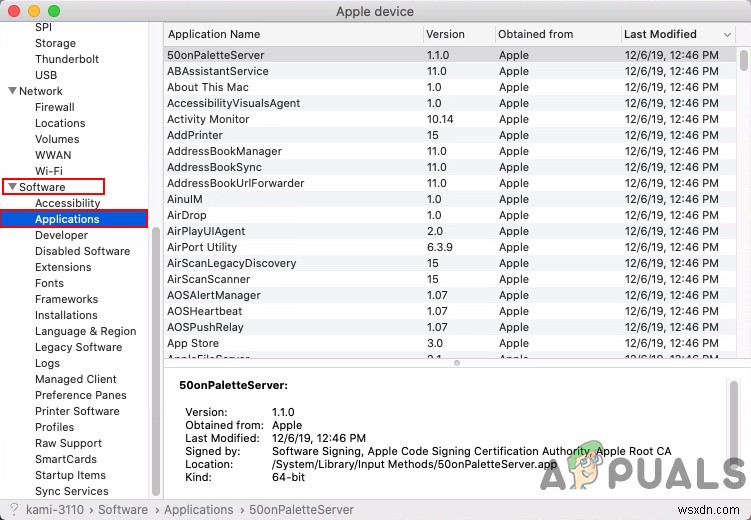The width and height of the screenshot is (751, 520).
Task: Select the Activity Monitor row
Action: [450, 119]
